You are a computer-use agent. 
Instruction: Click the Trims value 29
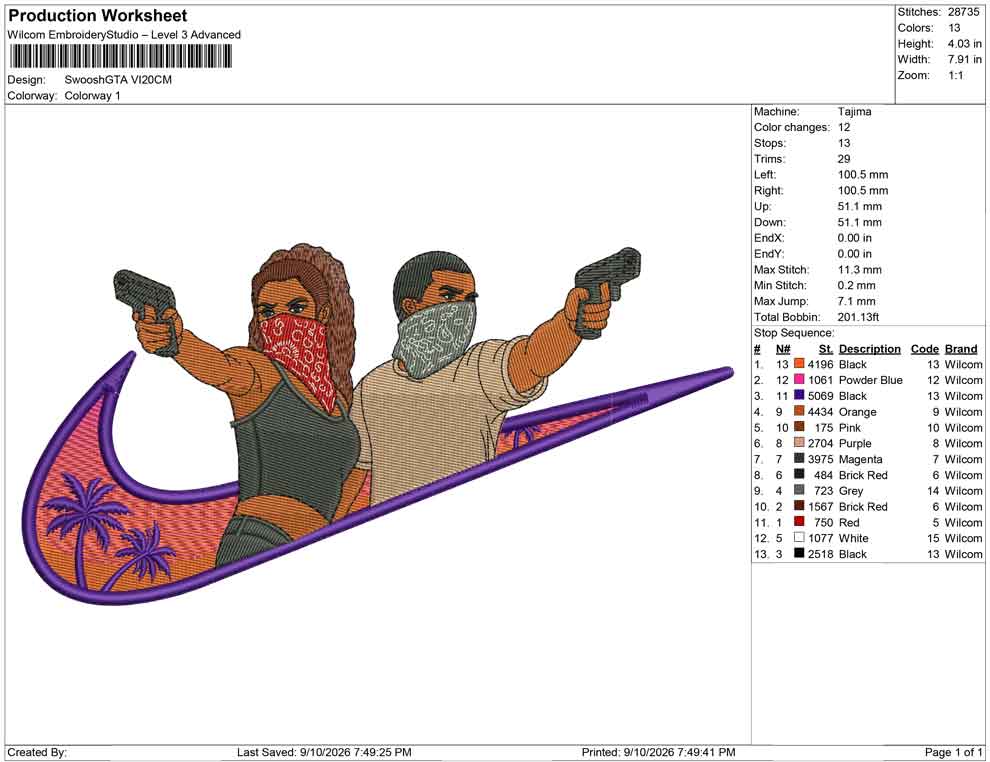click(x=844, y=159)
